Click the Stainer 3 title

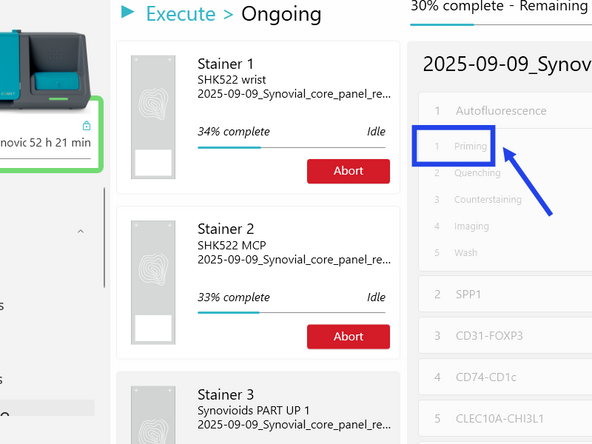coord(226,395)
